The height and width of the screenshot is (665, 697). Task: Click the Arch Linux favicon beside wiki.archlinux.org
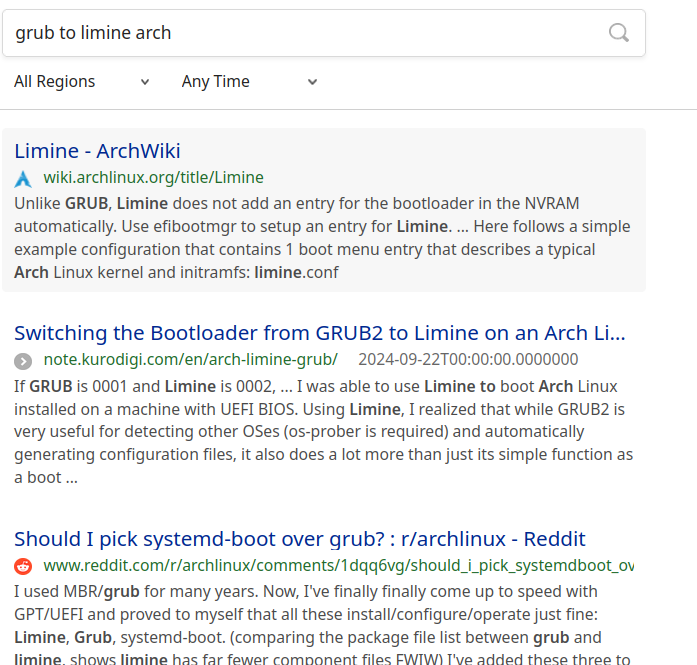(x=23, y=179)
